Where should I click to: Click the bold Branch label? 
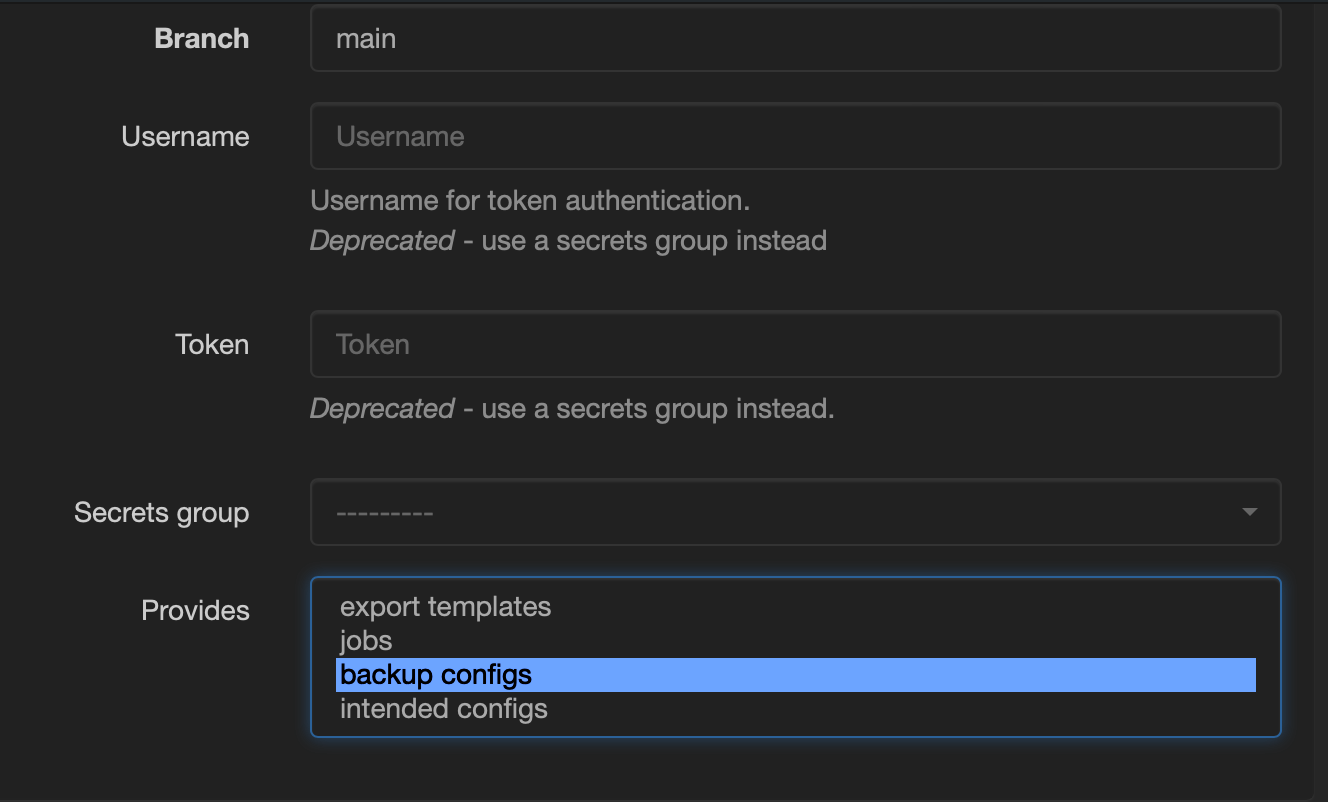(x=201, y=39)
